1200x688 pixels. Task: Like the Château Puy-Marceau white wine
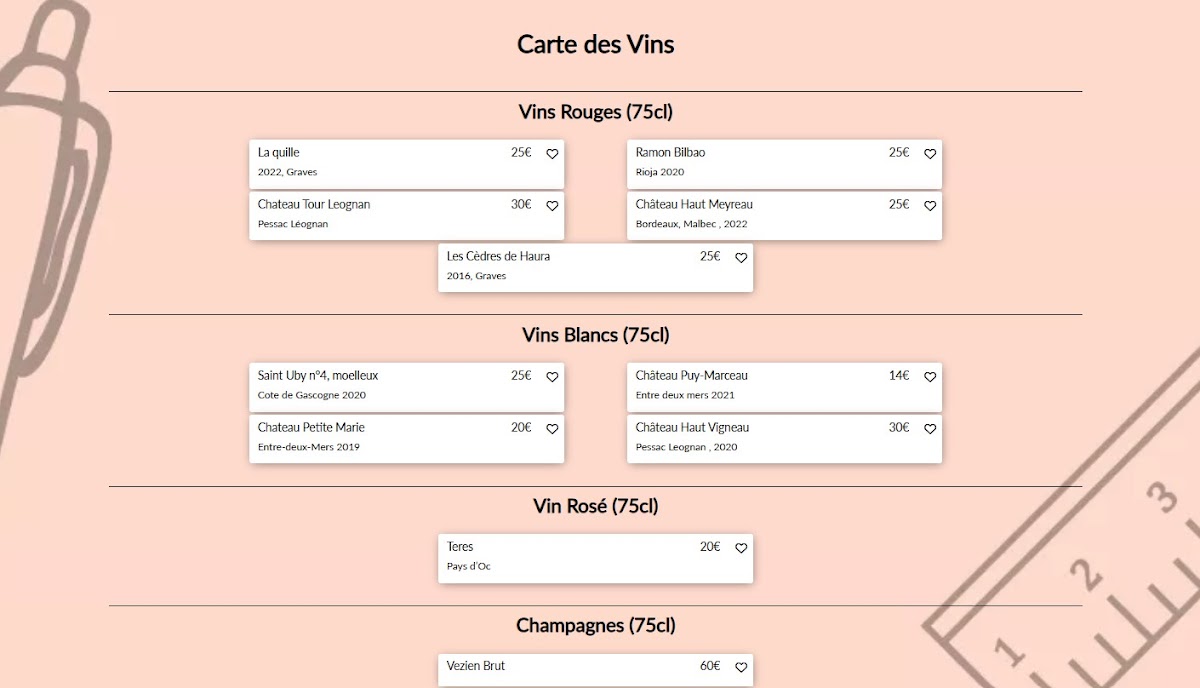(930, 377)
